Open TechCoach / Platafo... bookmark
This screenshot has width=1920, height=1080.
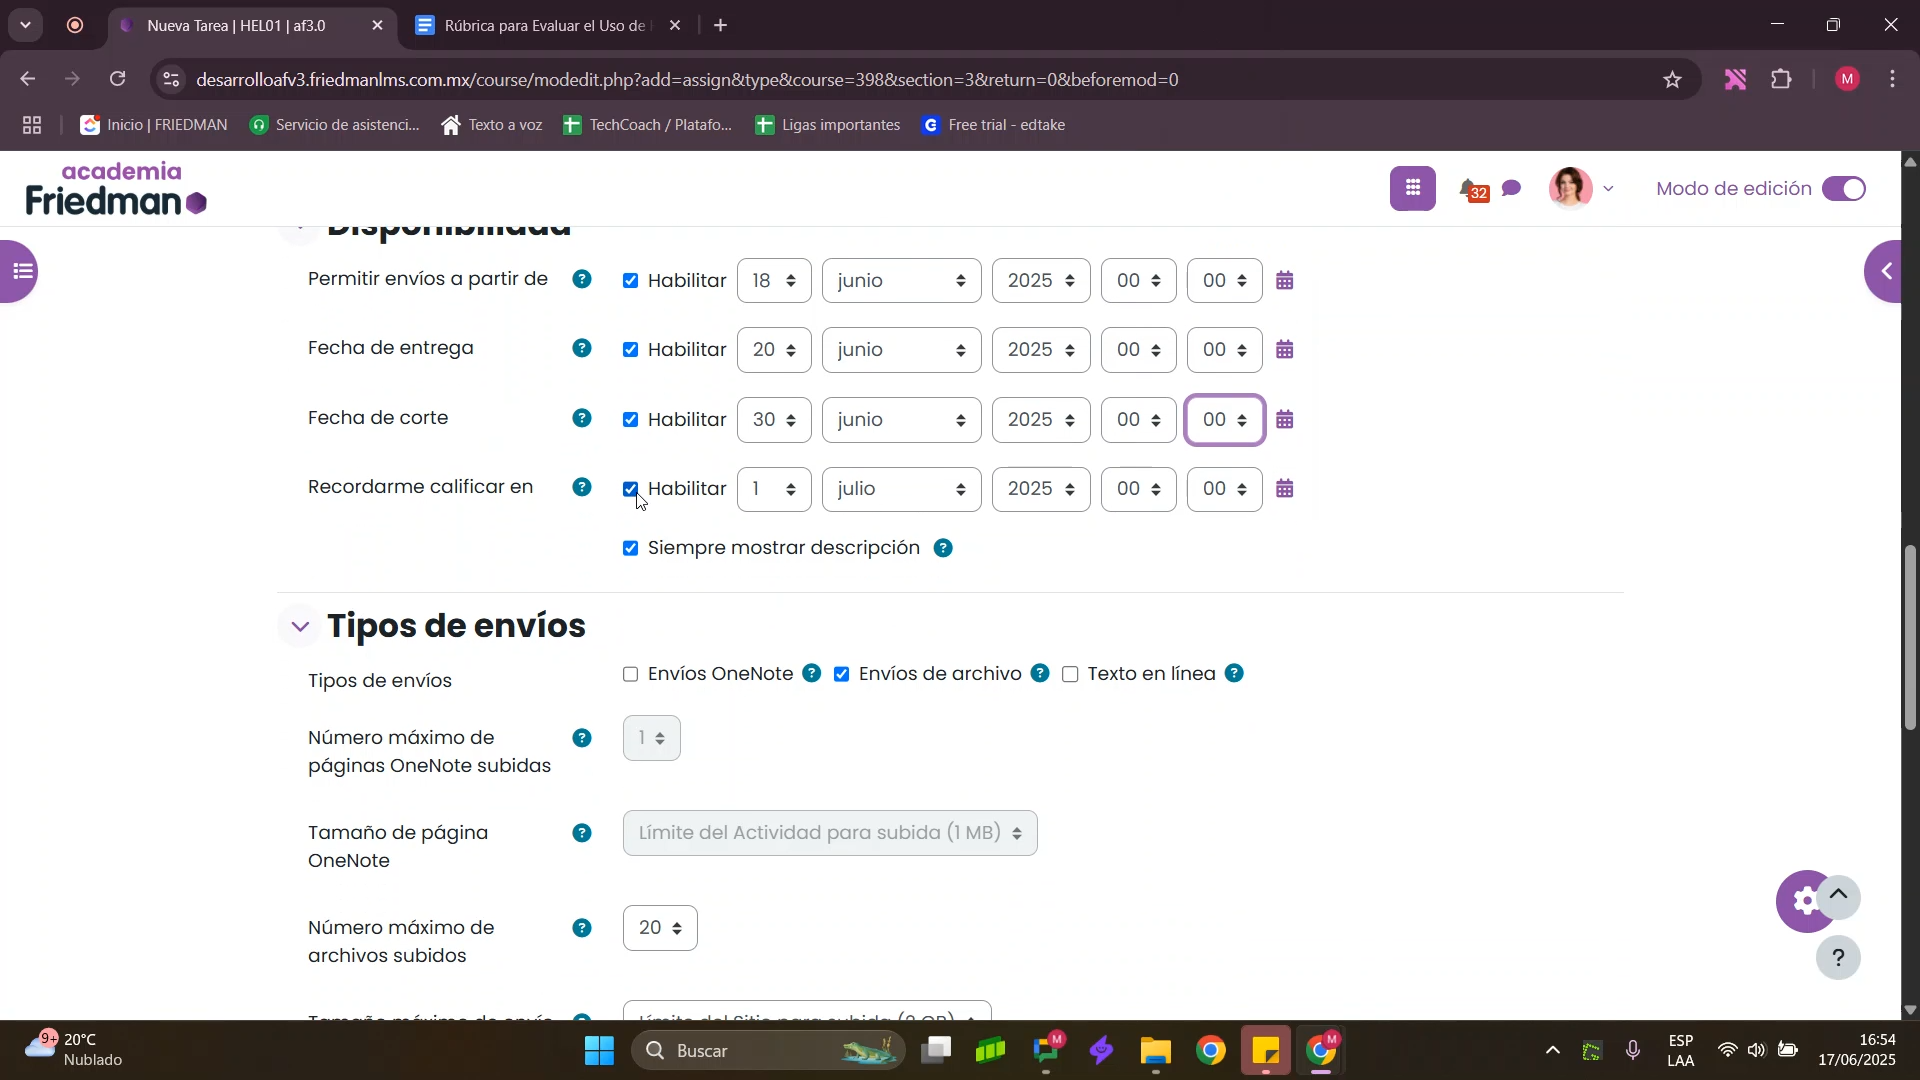point(647,125)
